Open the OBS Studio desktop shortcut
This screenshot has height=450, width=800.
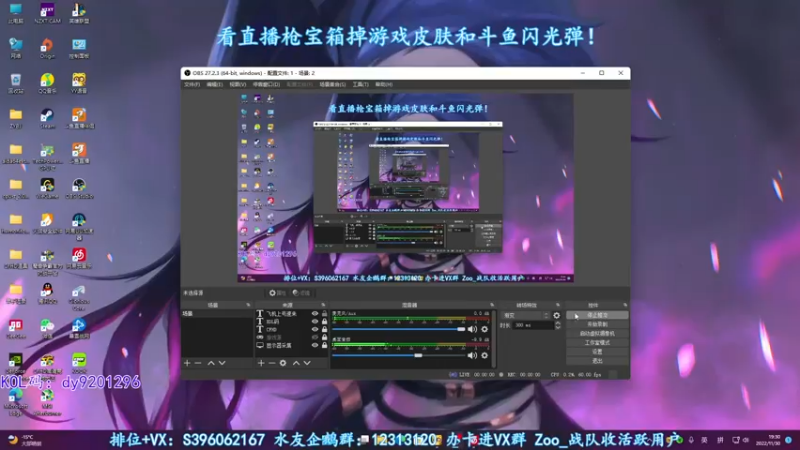tap(79, 188)
